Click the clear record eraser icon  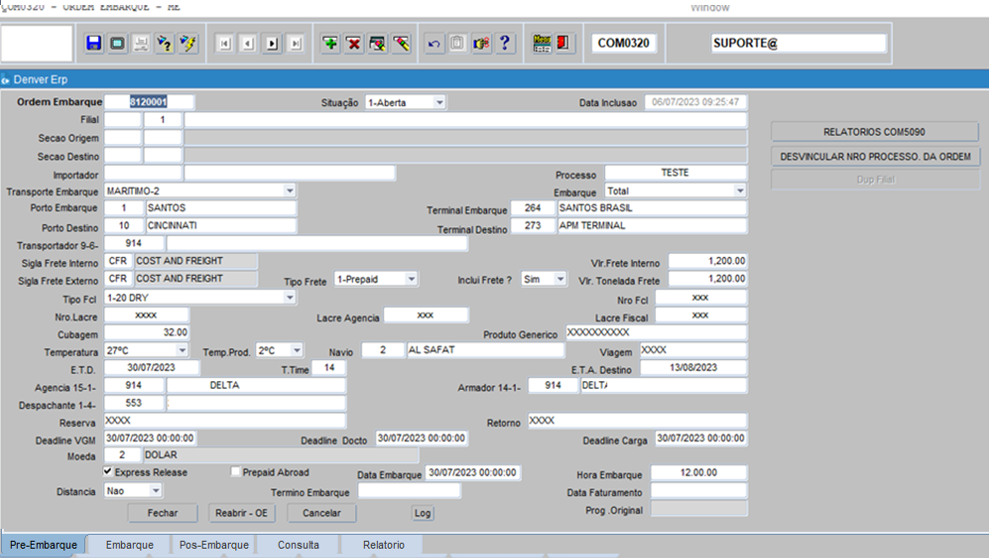pyautogui.click(x=401, y=44)
